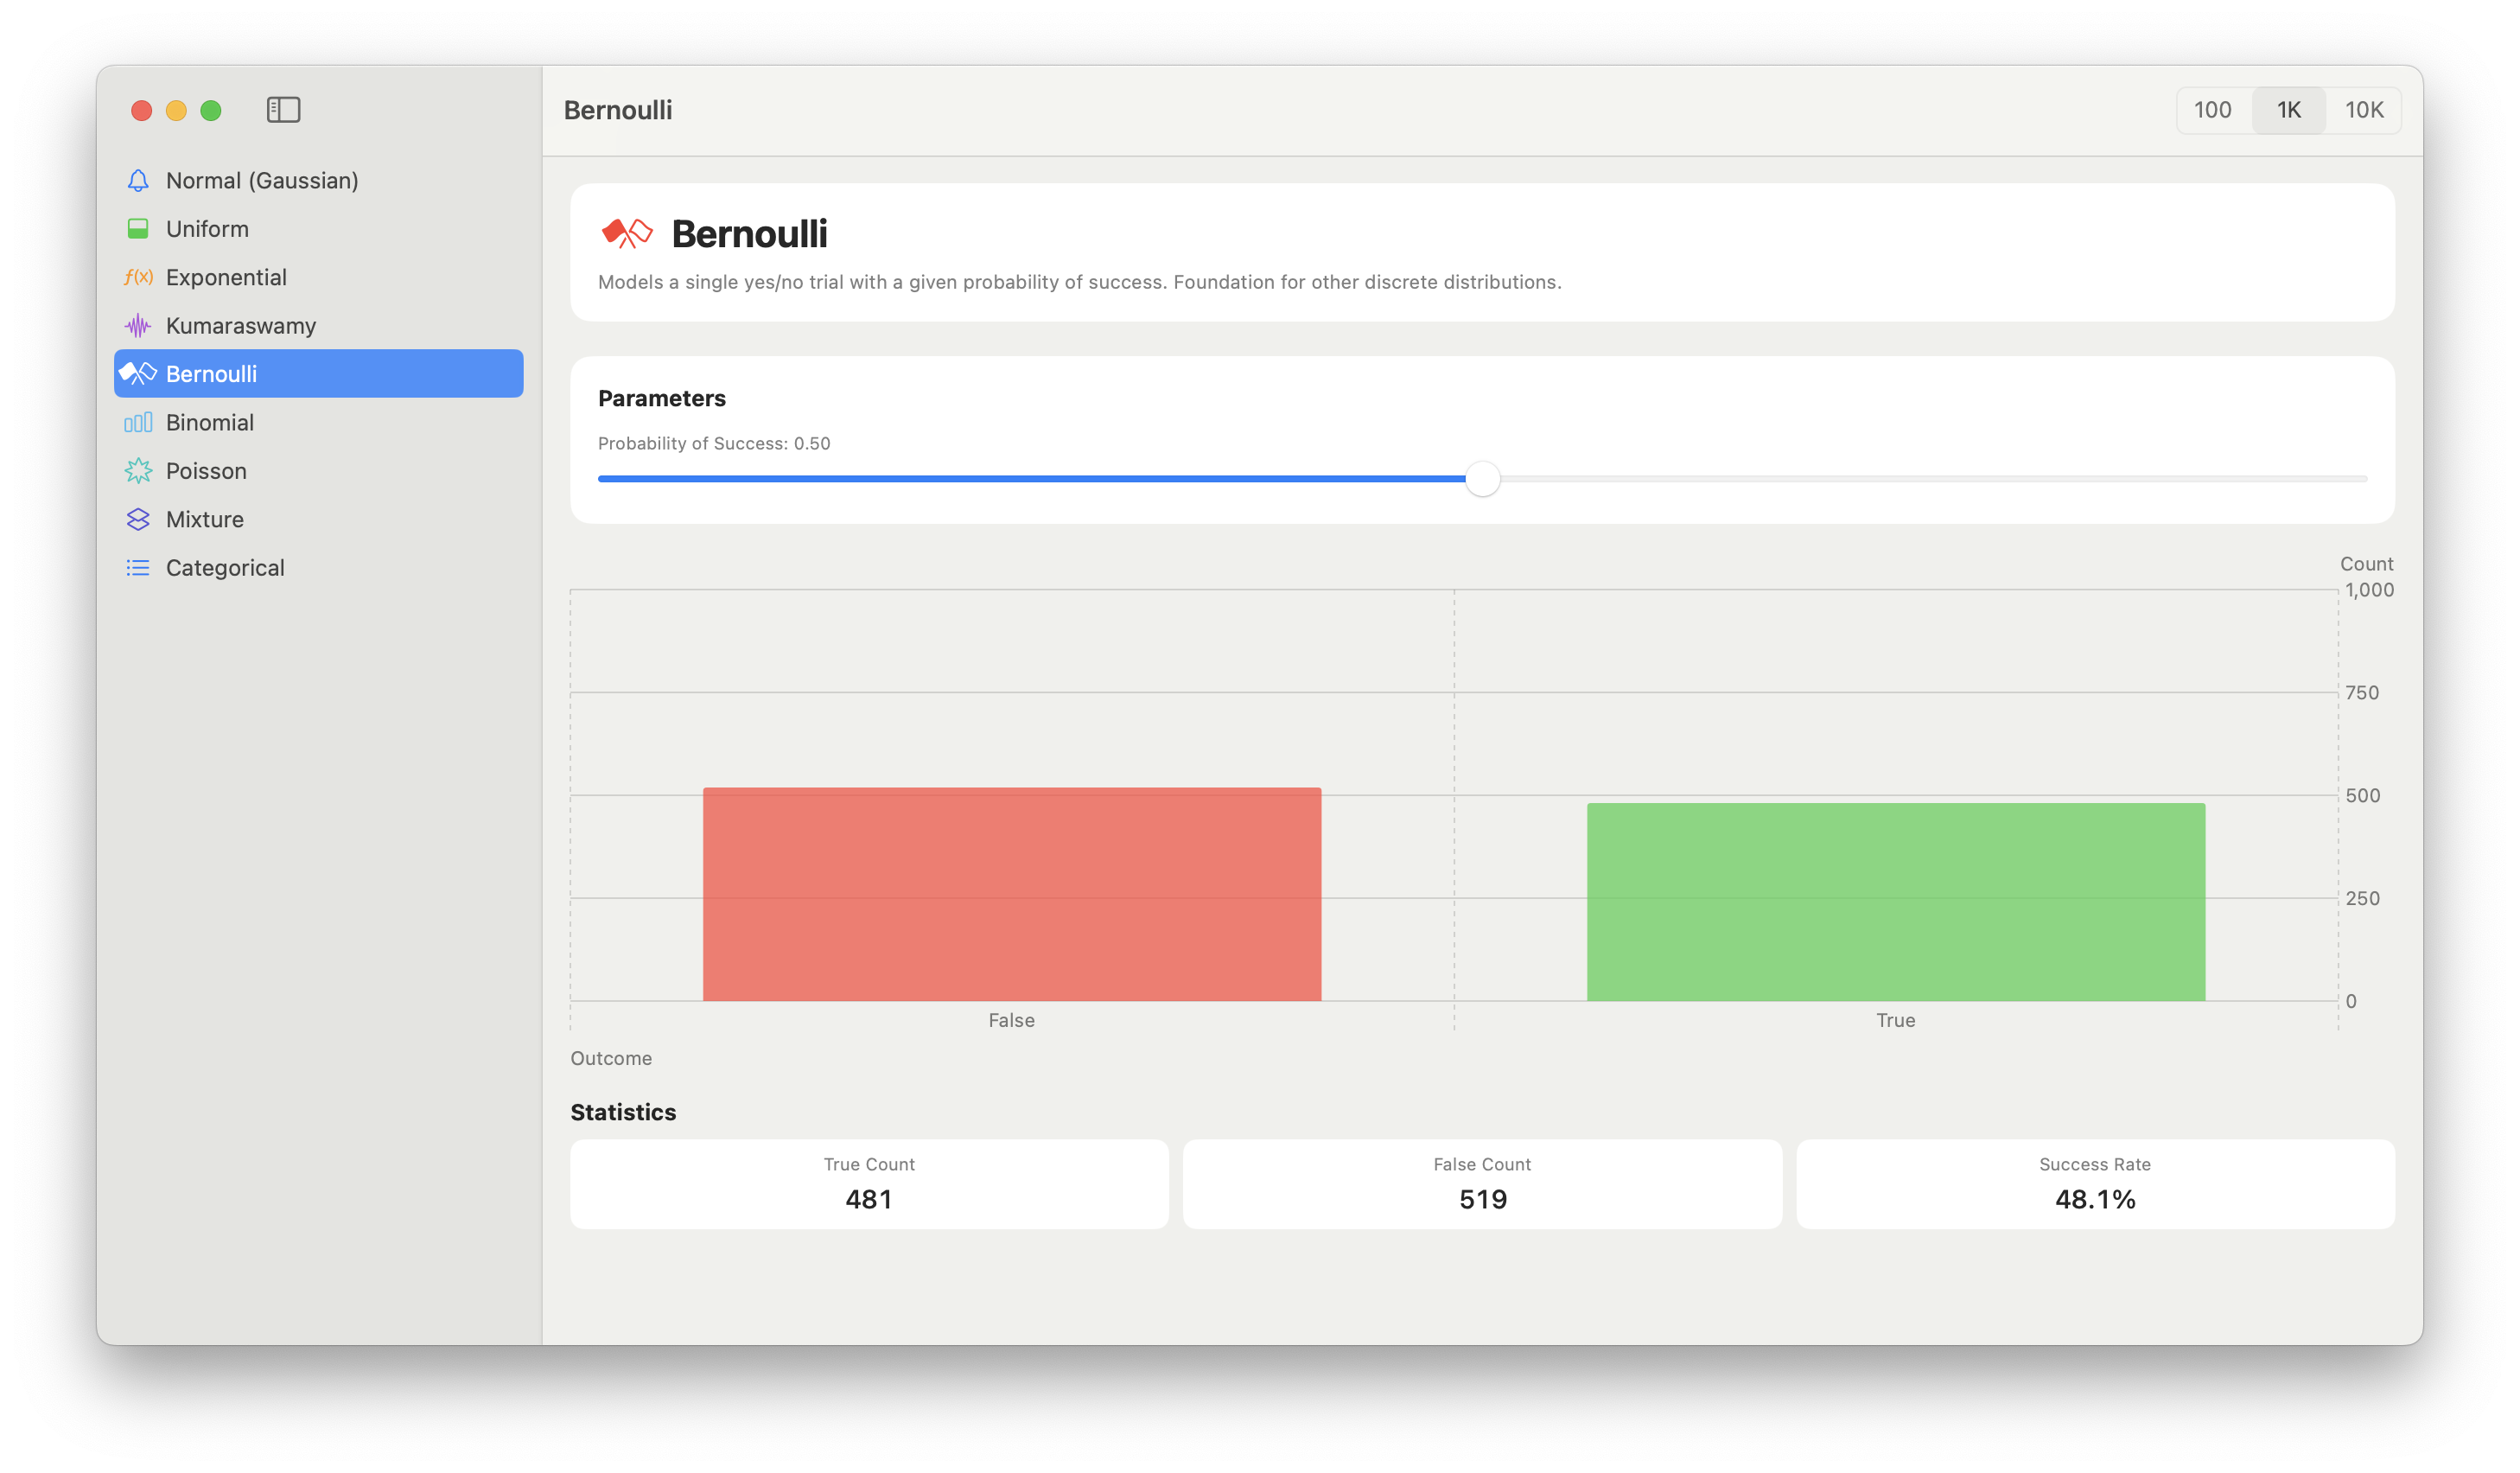
Task: Switch sample size to 10K
Action: [2364, 110]
